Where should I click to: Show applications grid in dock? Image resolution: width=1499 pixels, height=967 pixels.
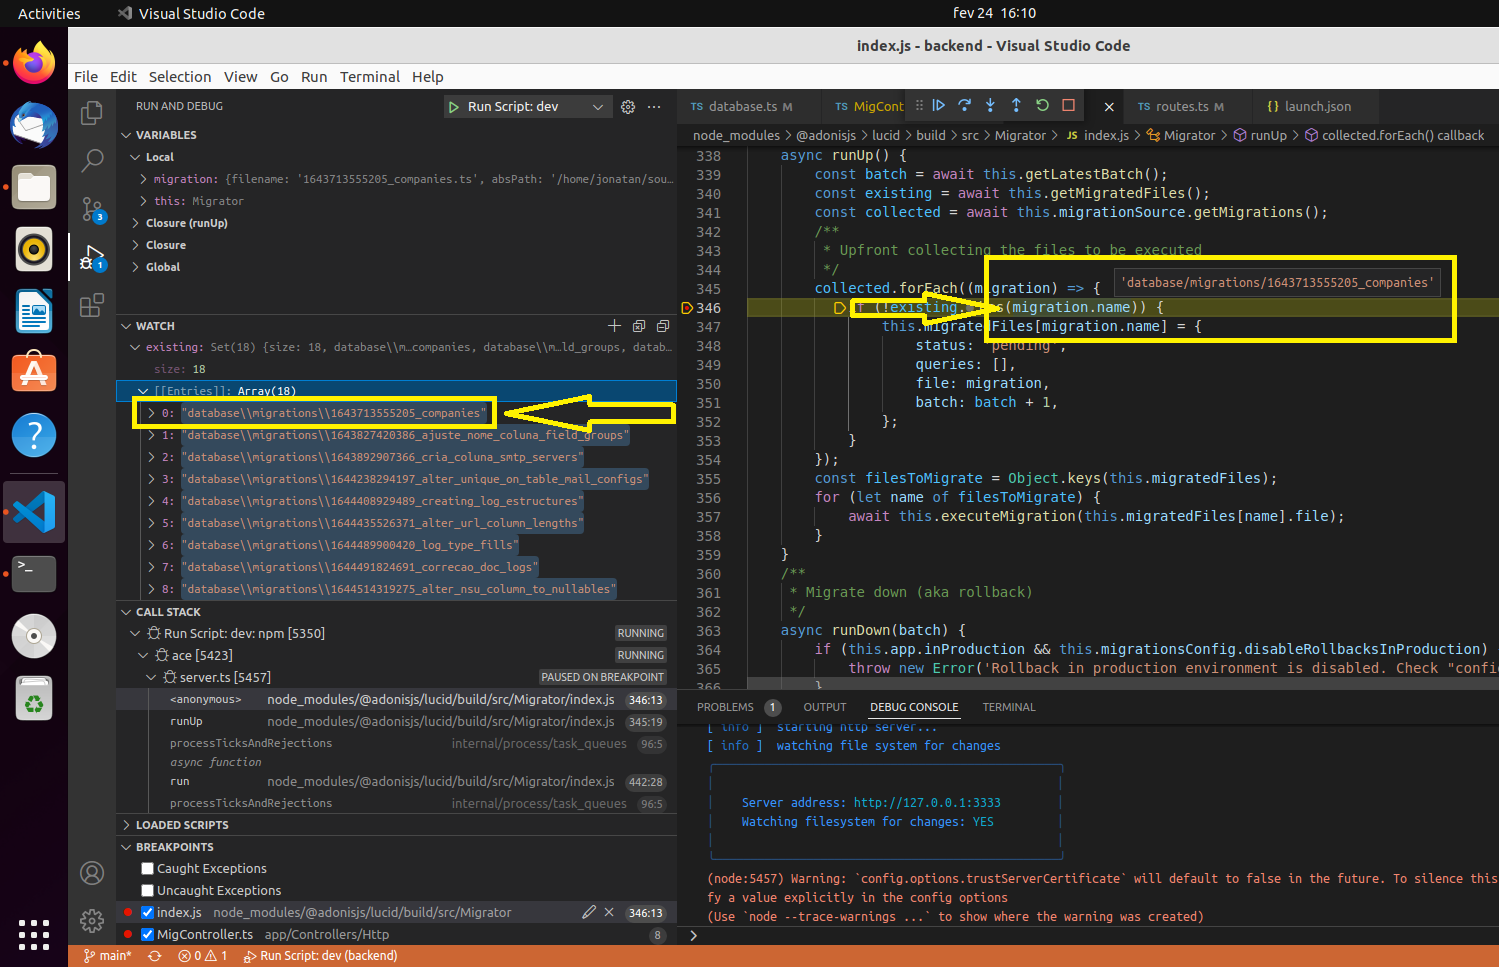tap(34, 934)
